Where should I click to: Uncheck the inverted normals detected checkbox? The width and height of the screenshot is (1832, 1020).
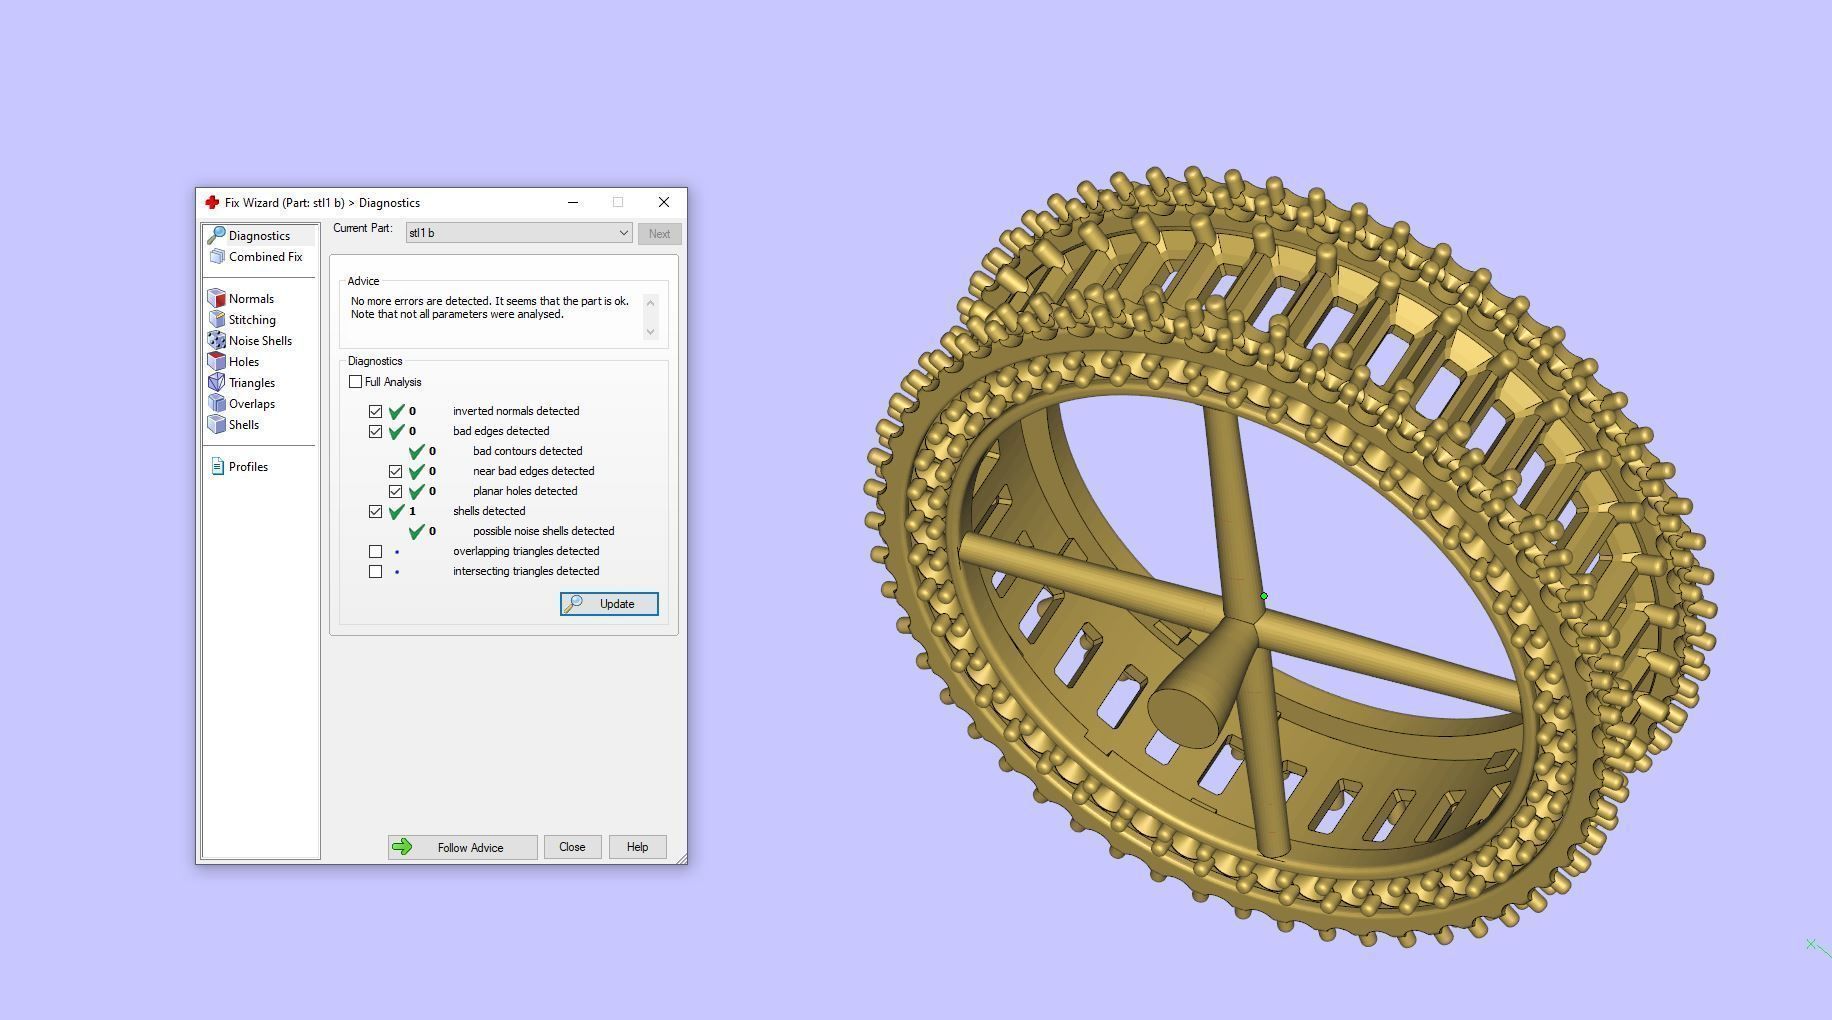pyautogui.click(x=375, y=412)
